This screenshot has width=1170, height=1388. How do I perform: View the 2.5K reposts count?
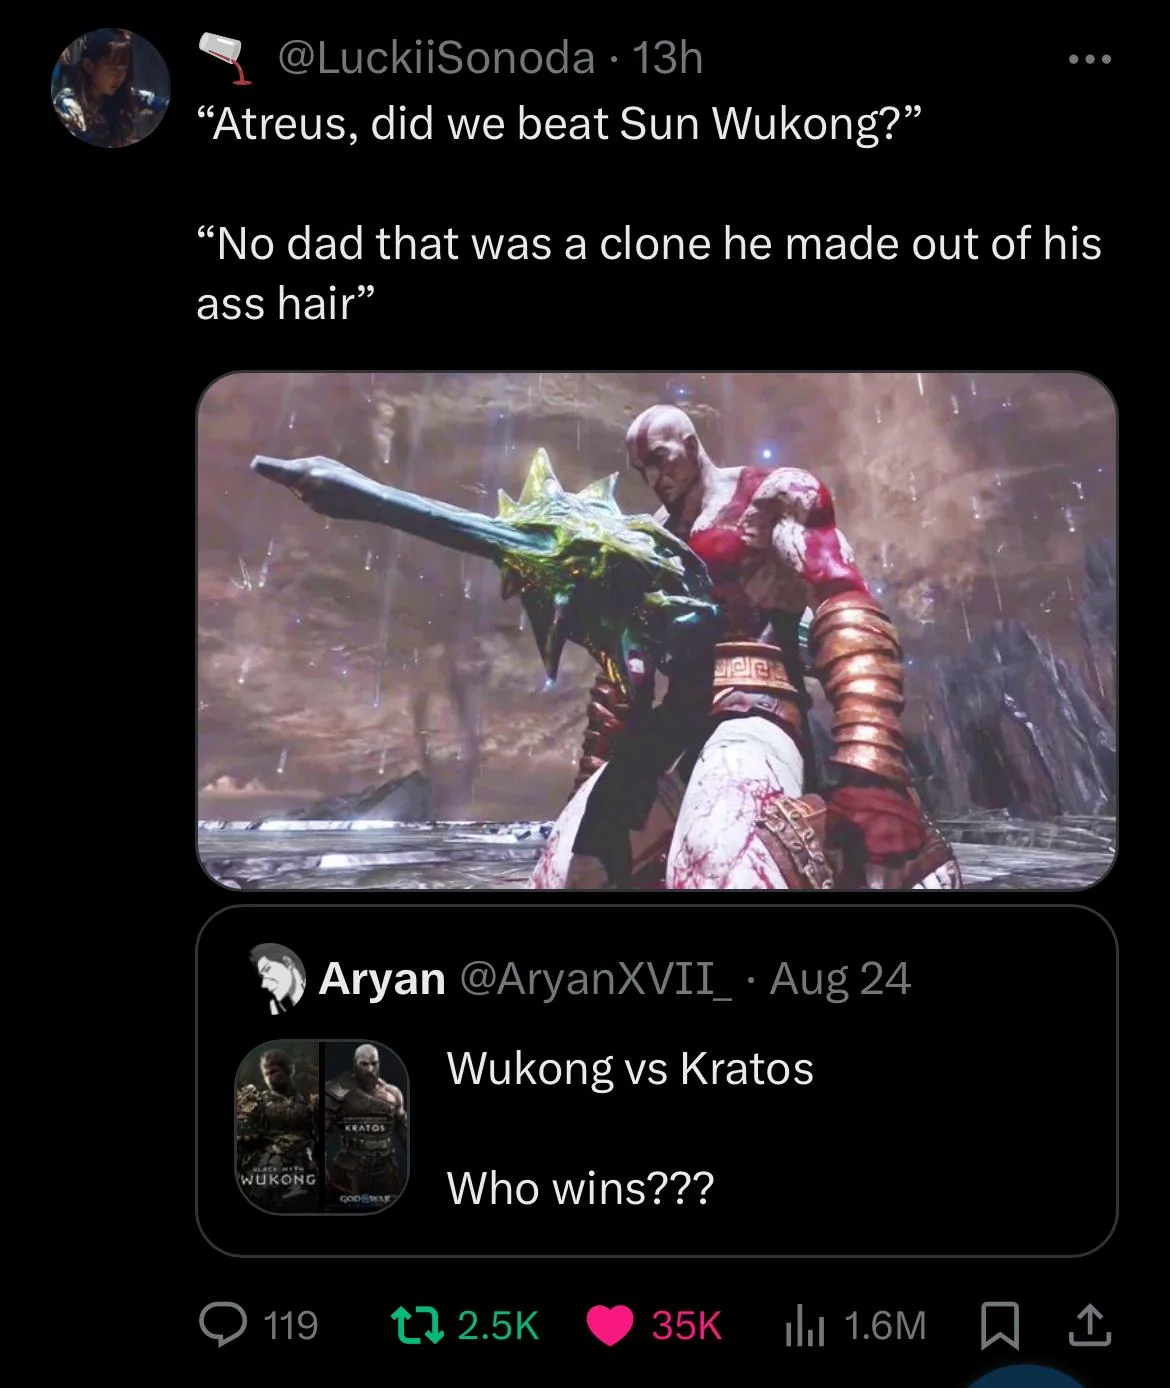tap(498, 1326)
